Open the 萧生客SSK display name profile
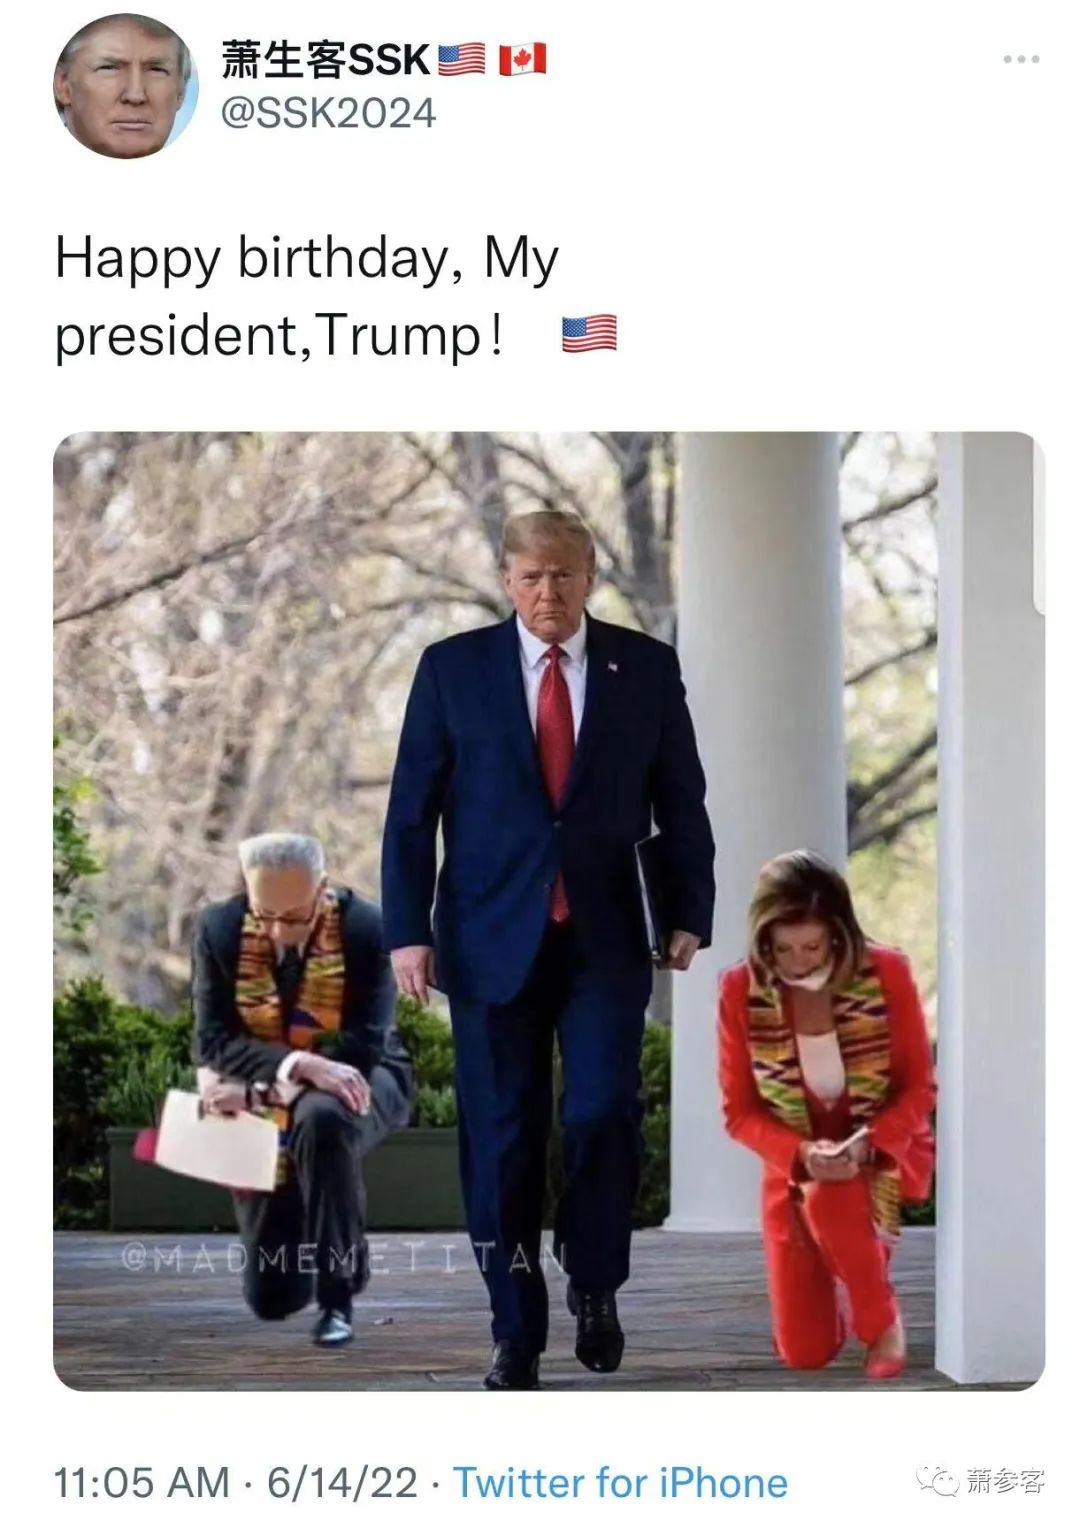 click(325, 60)
